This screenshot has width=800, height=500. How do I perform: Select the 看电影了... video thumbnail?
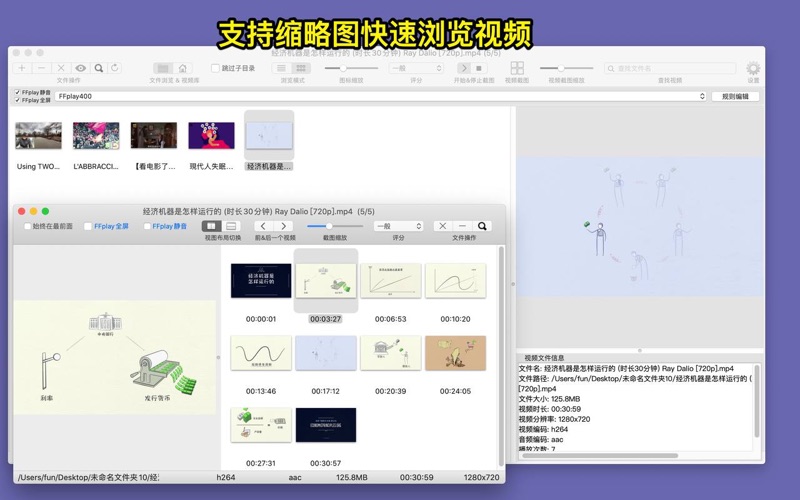point(154,136)
